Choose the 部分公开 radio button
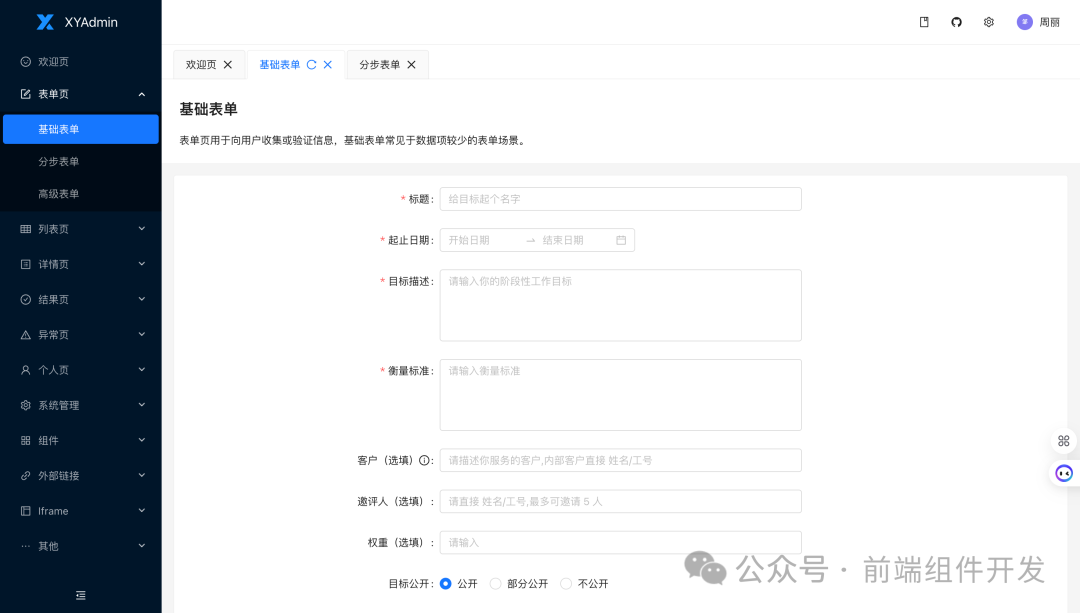 (x=495, y=583)
